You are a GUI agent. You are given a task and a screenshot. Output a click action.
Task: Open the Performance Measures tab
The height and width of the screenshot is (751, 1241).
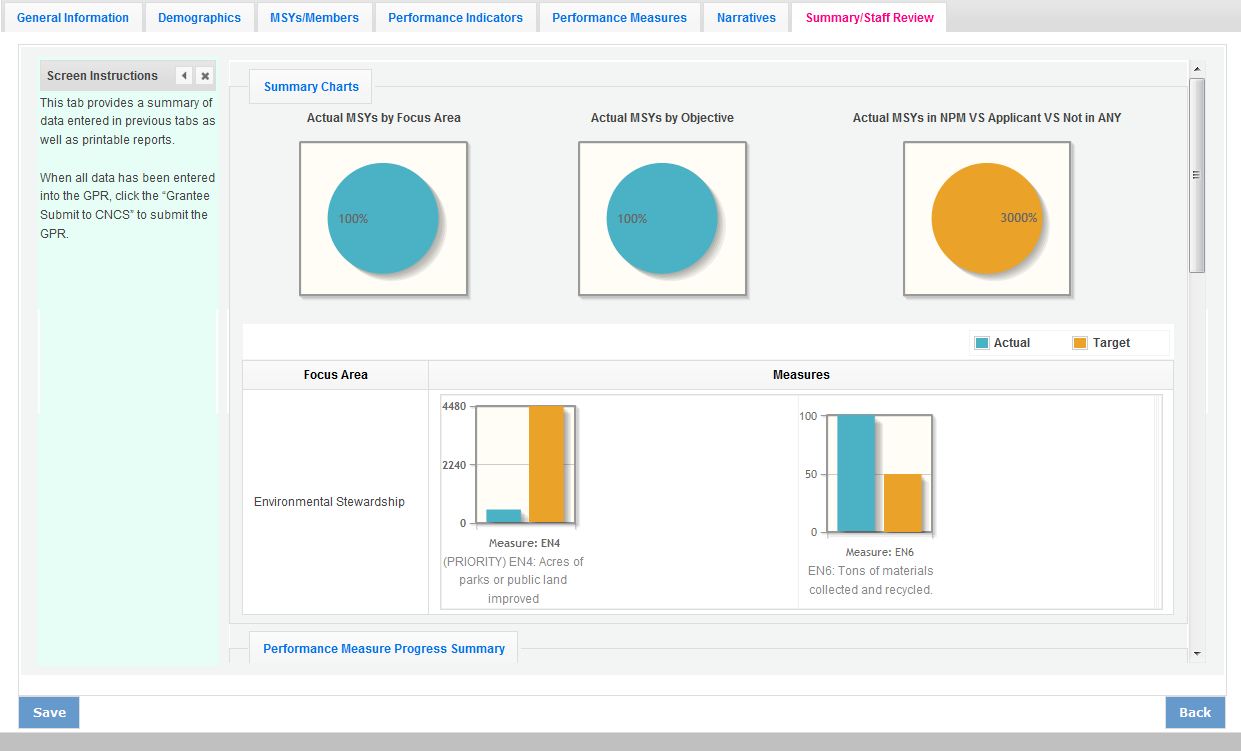[x=619, y=17]
